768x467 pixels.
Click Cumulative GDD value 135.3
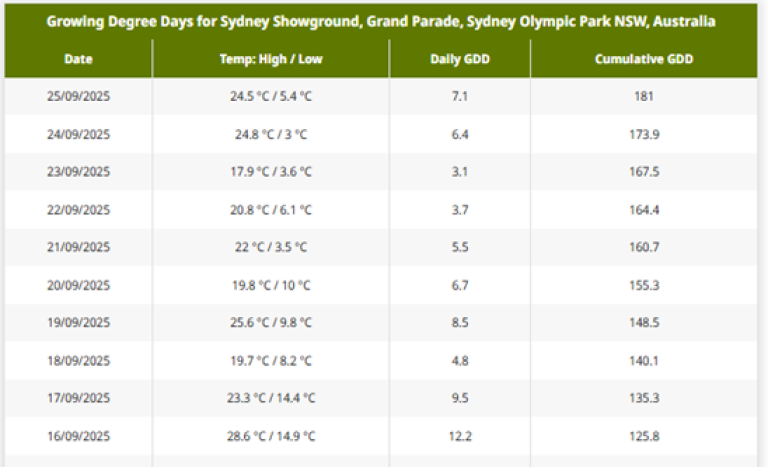point(644,398)
